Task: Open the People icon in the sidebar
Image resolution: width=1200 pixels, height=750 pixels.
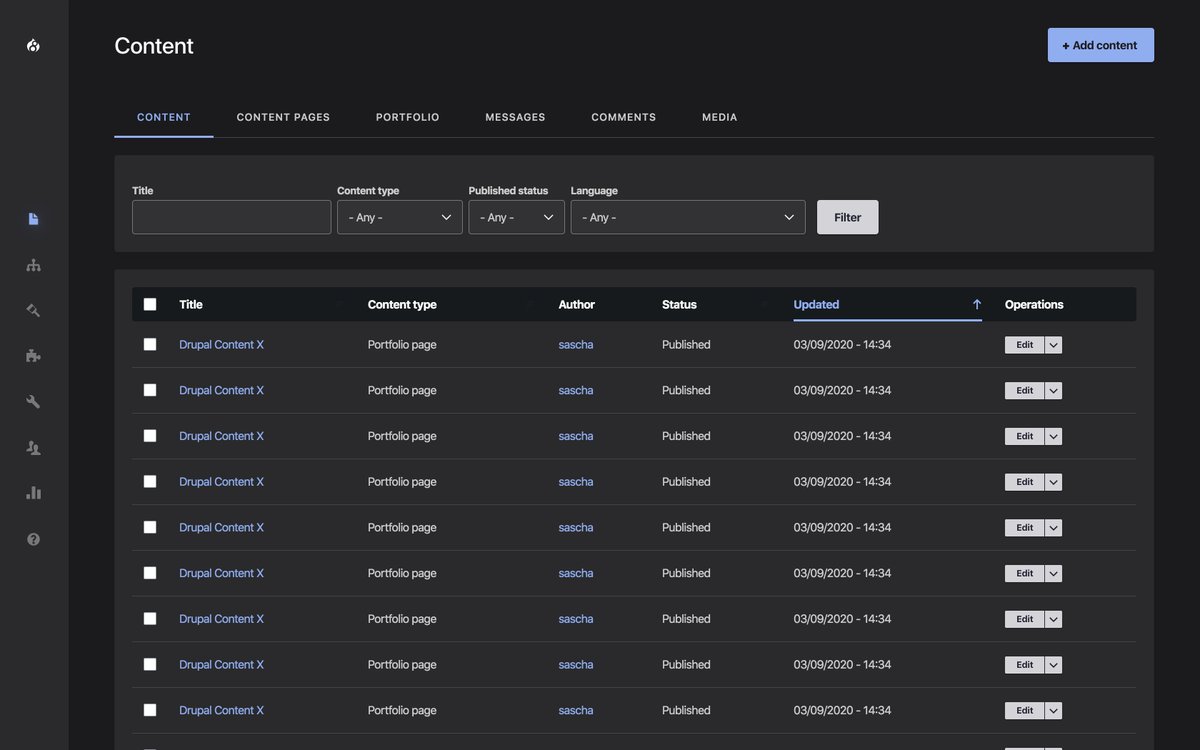Action: 33,448
